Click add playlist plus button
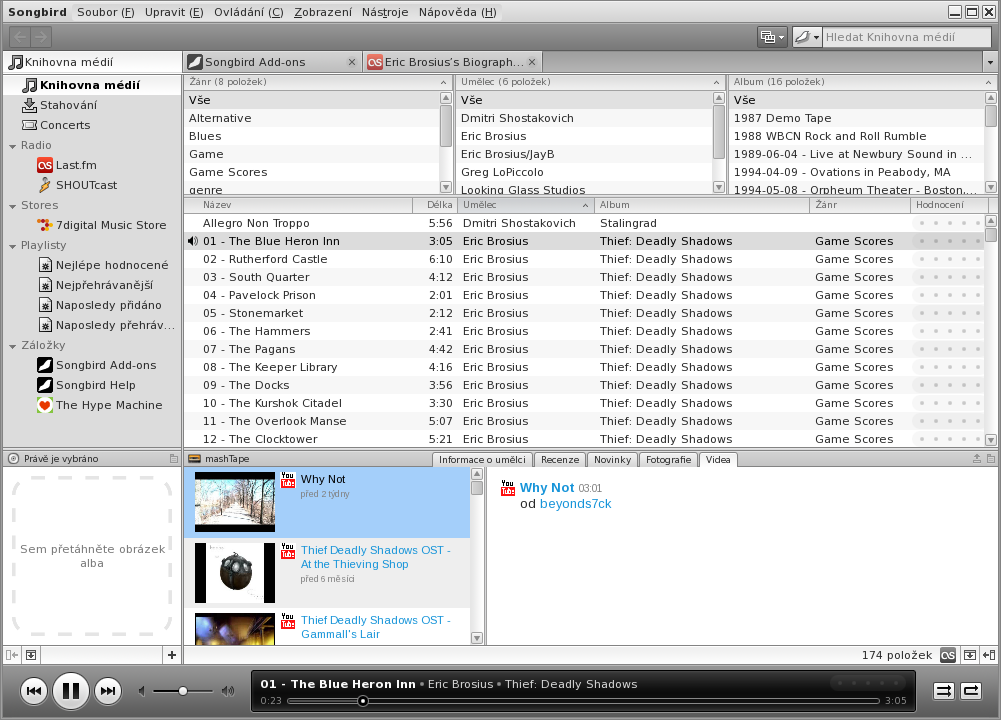 [172, 655]
